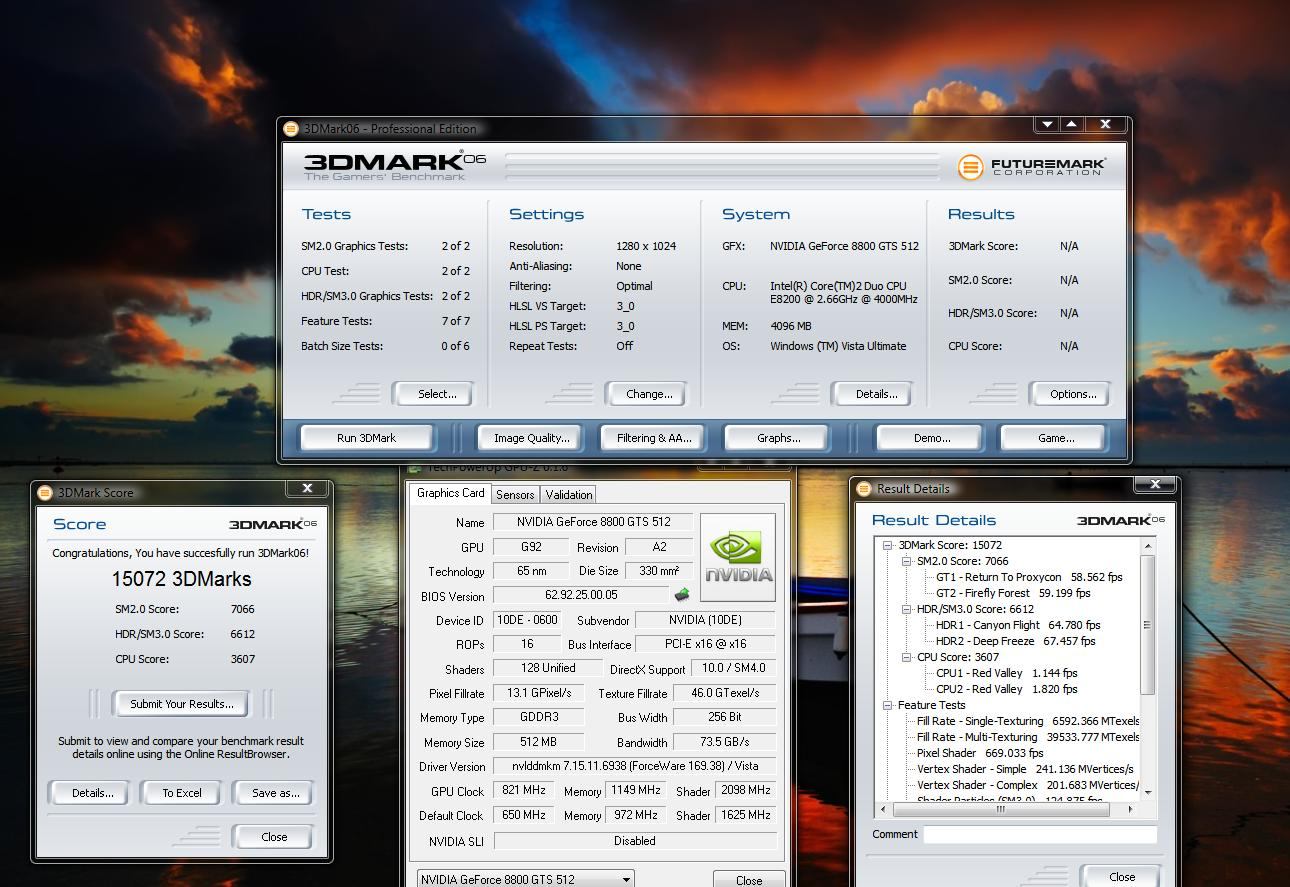Image resolution: width=1290 pixels, height=887 pixels.
Task: Click the 3DMark Score window title icon
Action: tap(44, 492)
